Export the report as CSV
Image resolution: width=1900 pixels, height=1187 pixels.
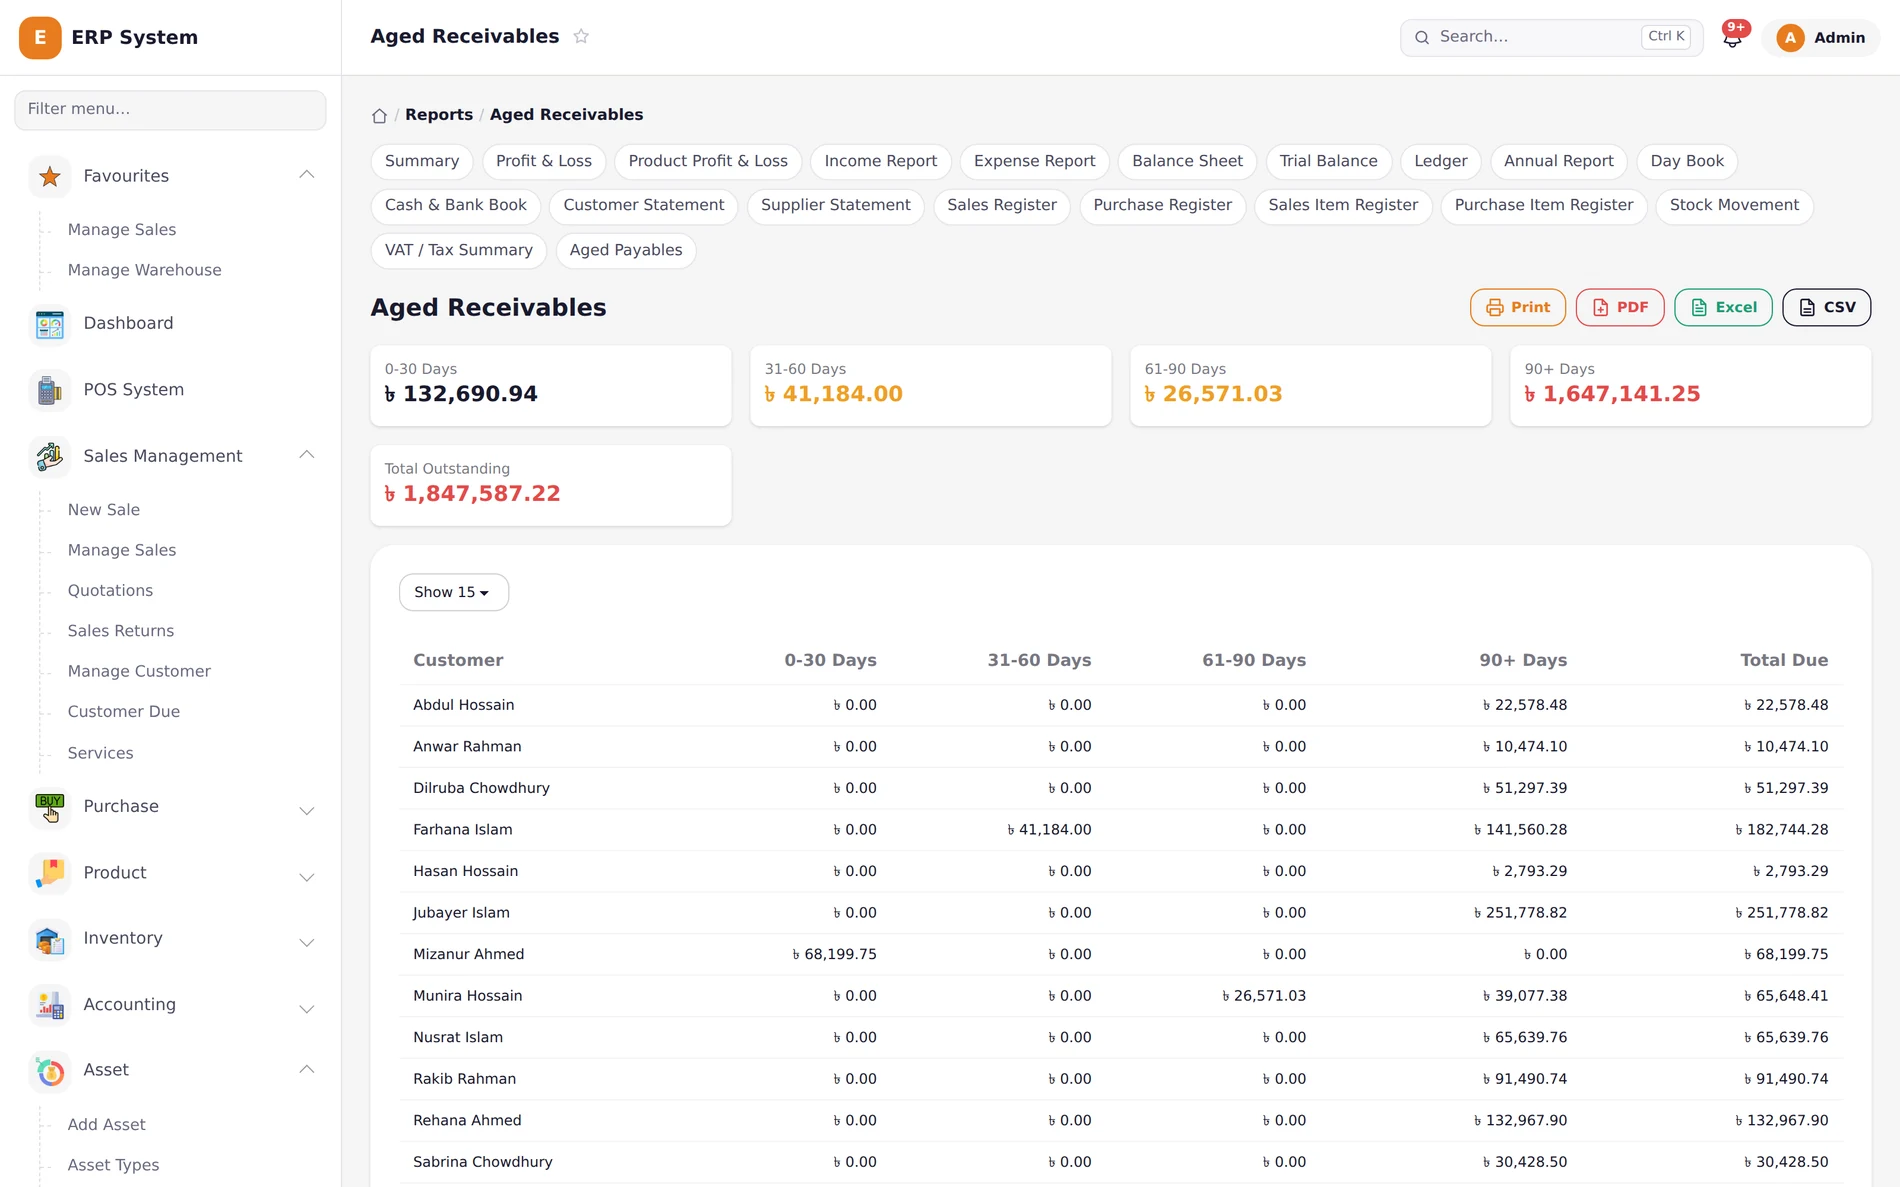click(1826, 307)
